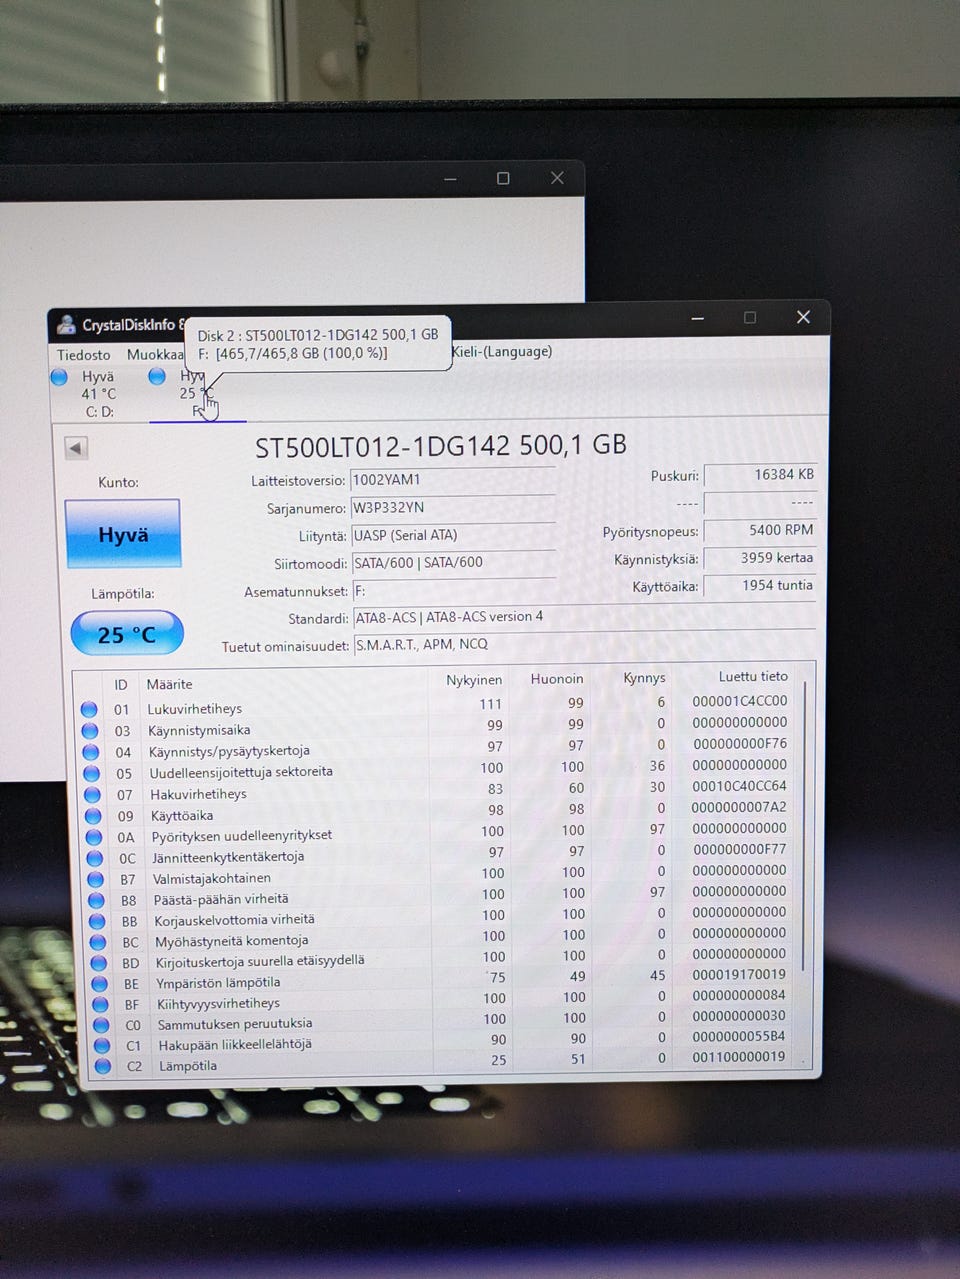Click the status dot of Hakuvirhetiheys row
The height and width of the screenshot is (1279, 960).
(x=93, y=795)
